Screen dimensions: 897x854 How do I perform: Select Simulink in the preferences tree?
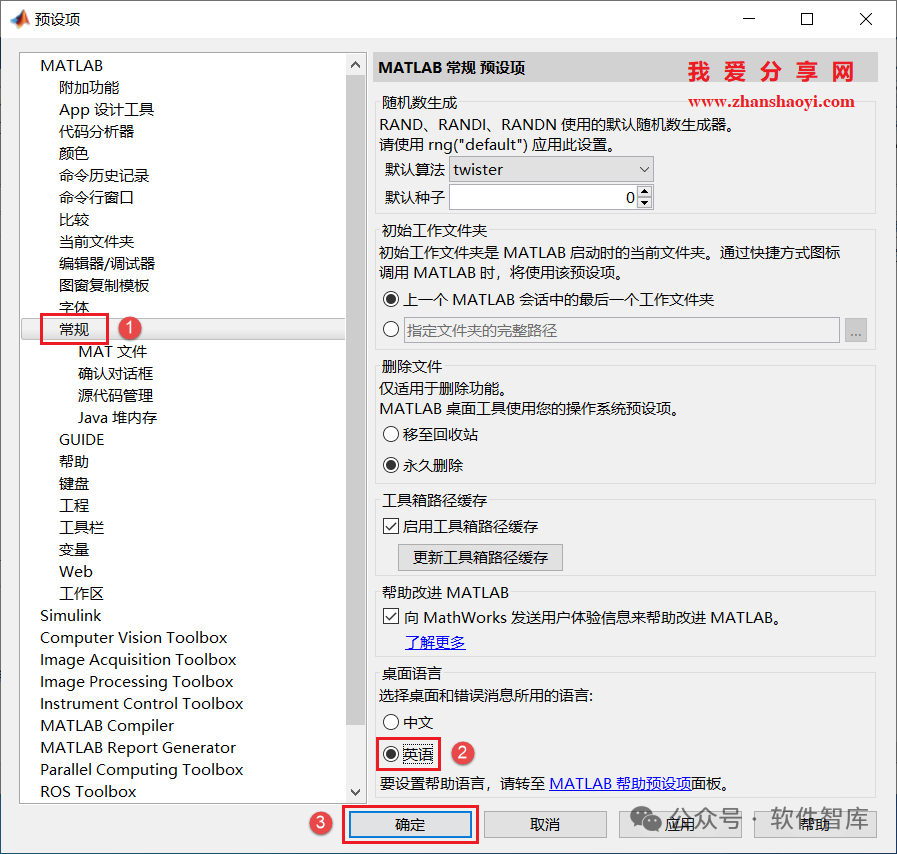(x=70, y=615)
